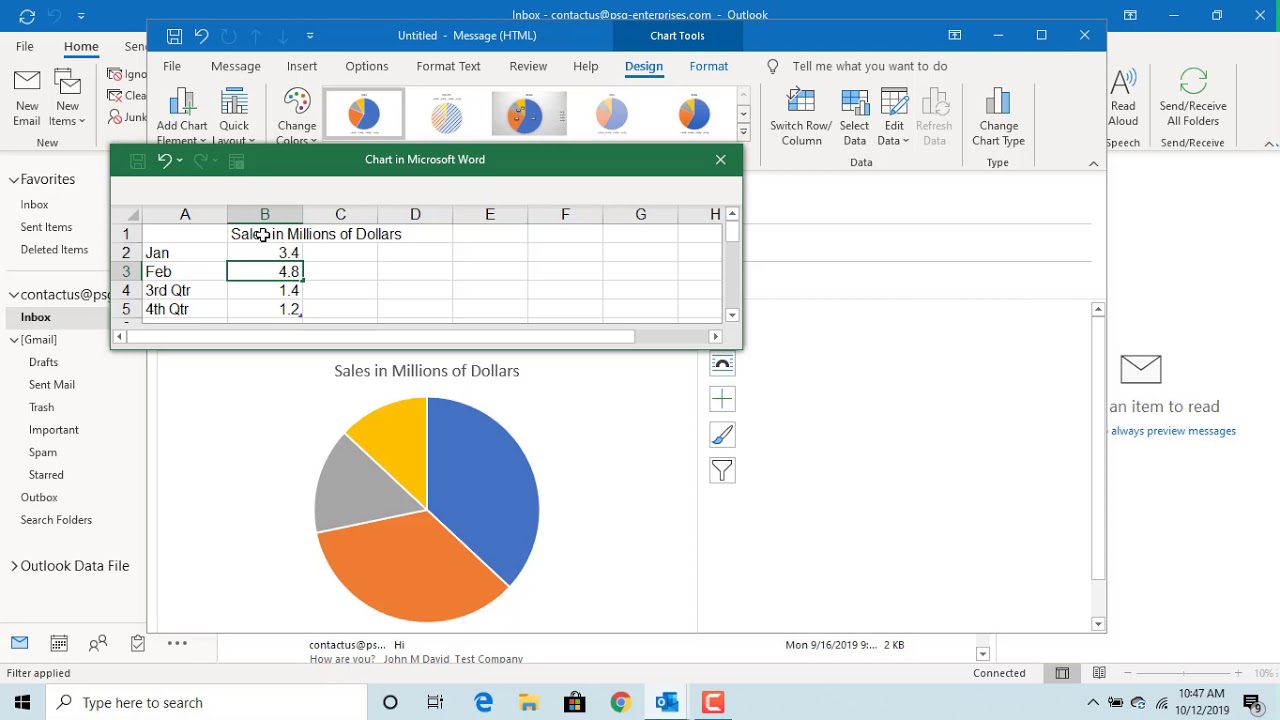Select cell B3 with value 4.8
The image size is (1280, 720).
(x=265, y=271)
